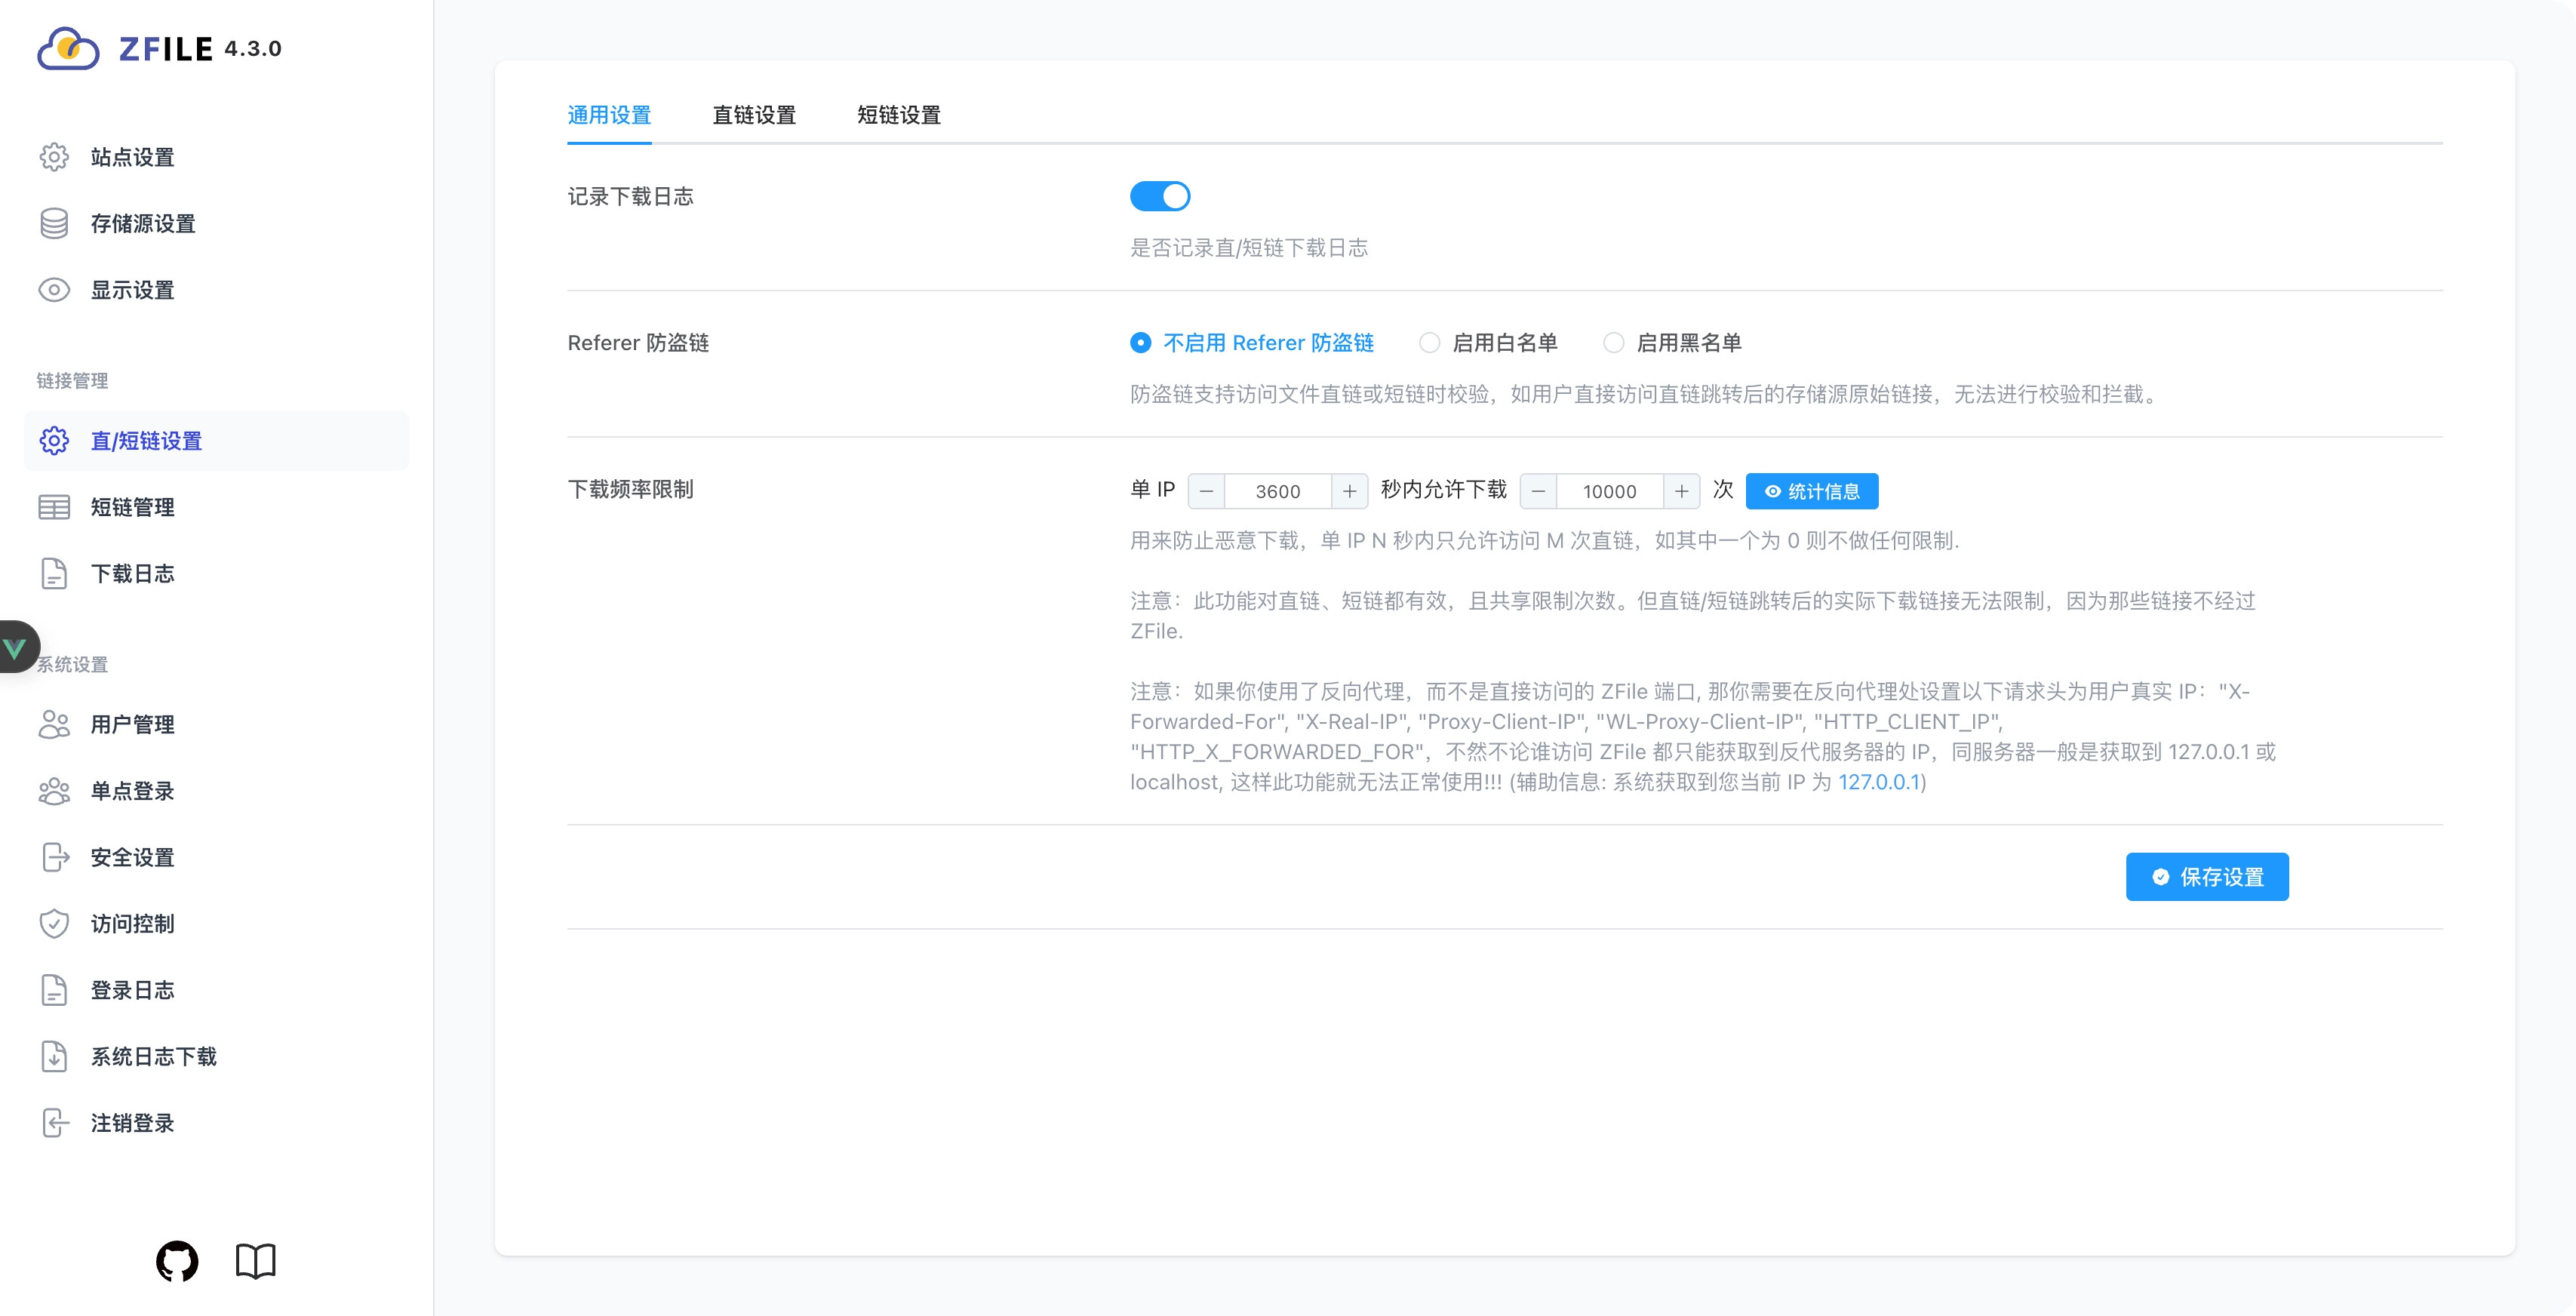
Task: Open 直/短链设置 menu item
Action: coord(216,441)
